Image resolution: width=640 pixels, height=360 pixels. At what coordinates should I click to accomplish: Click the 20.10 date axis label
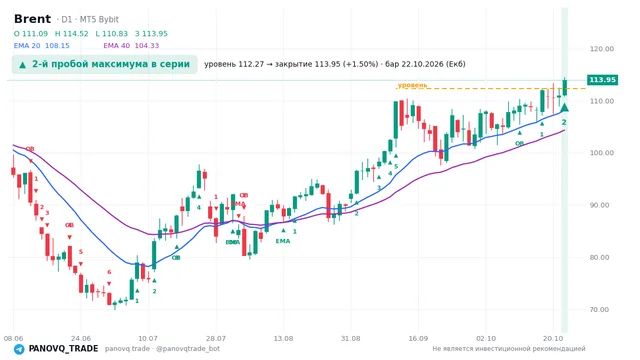coord(553,339)
